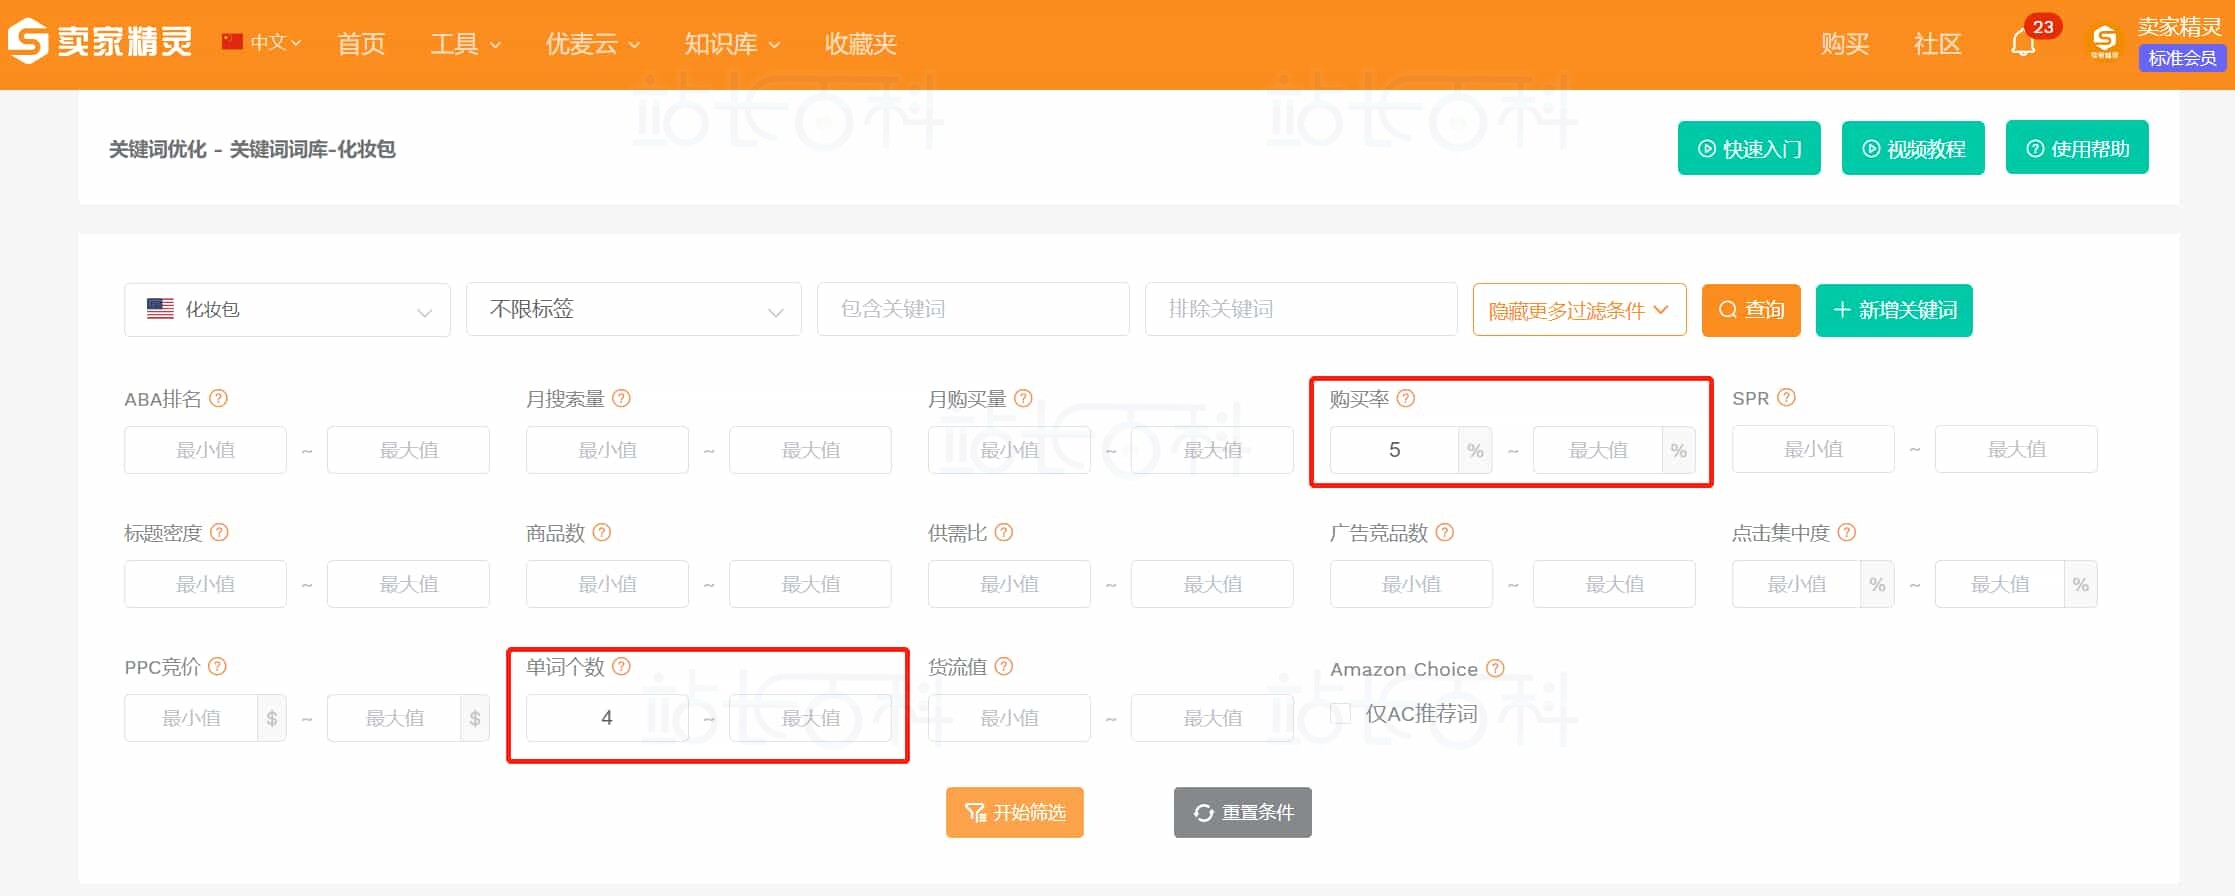Focus the 购买率 最大值 field
Viewport: 2235px width, 896px height.
pos(1598,450)
